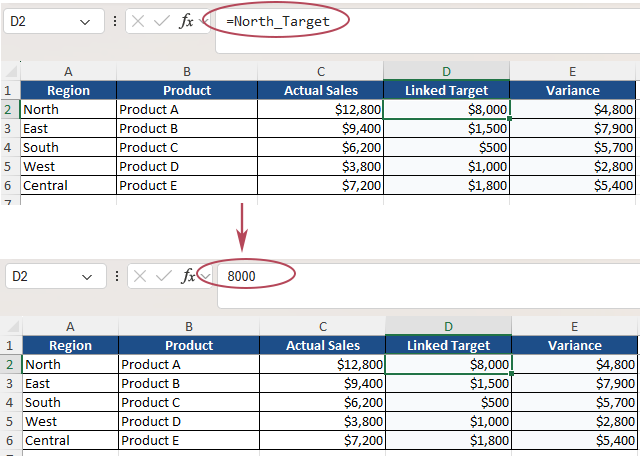Click fill handle of D2 in top sheet
640x456 pixels.
tap(509, 118)
